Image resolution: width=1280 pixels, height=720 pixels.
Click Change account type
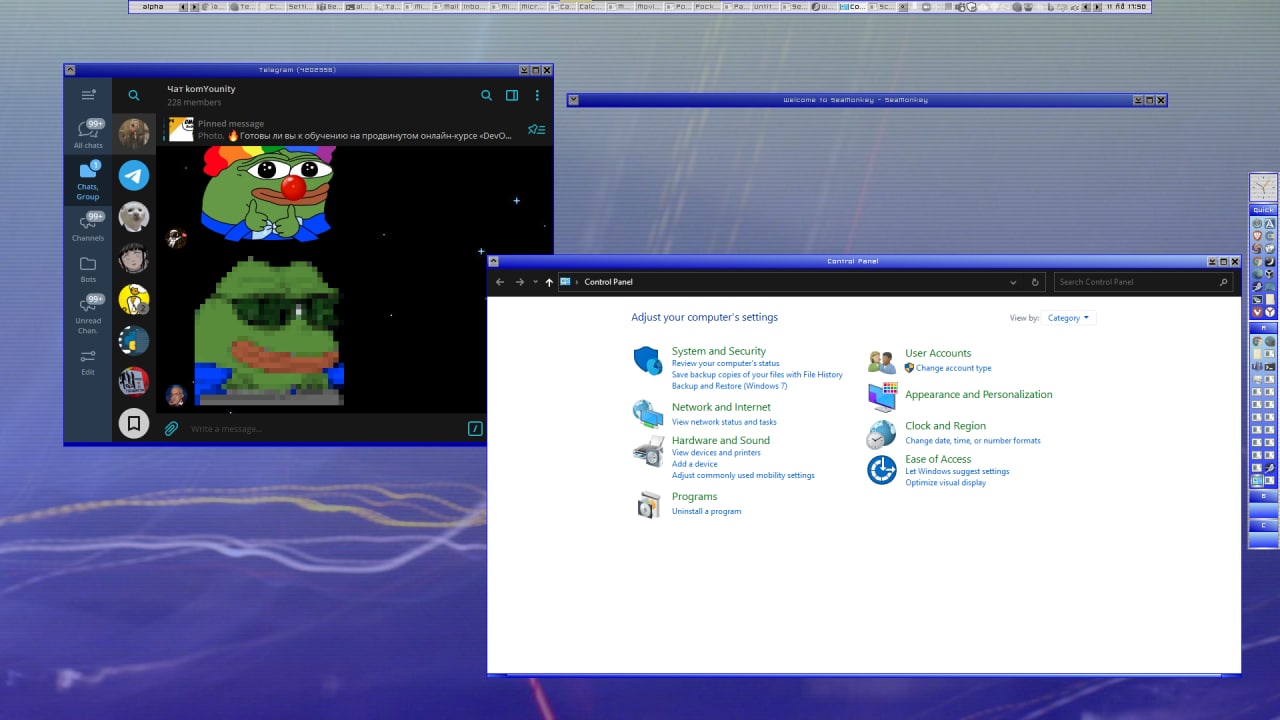pos(954,368)
